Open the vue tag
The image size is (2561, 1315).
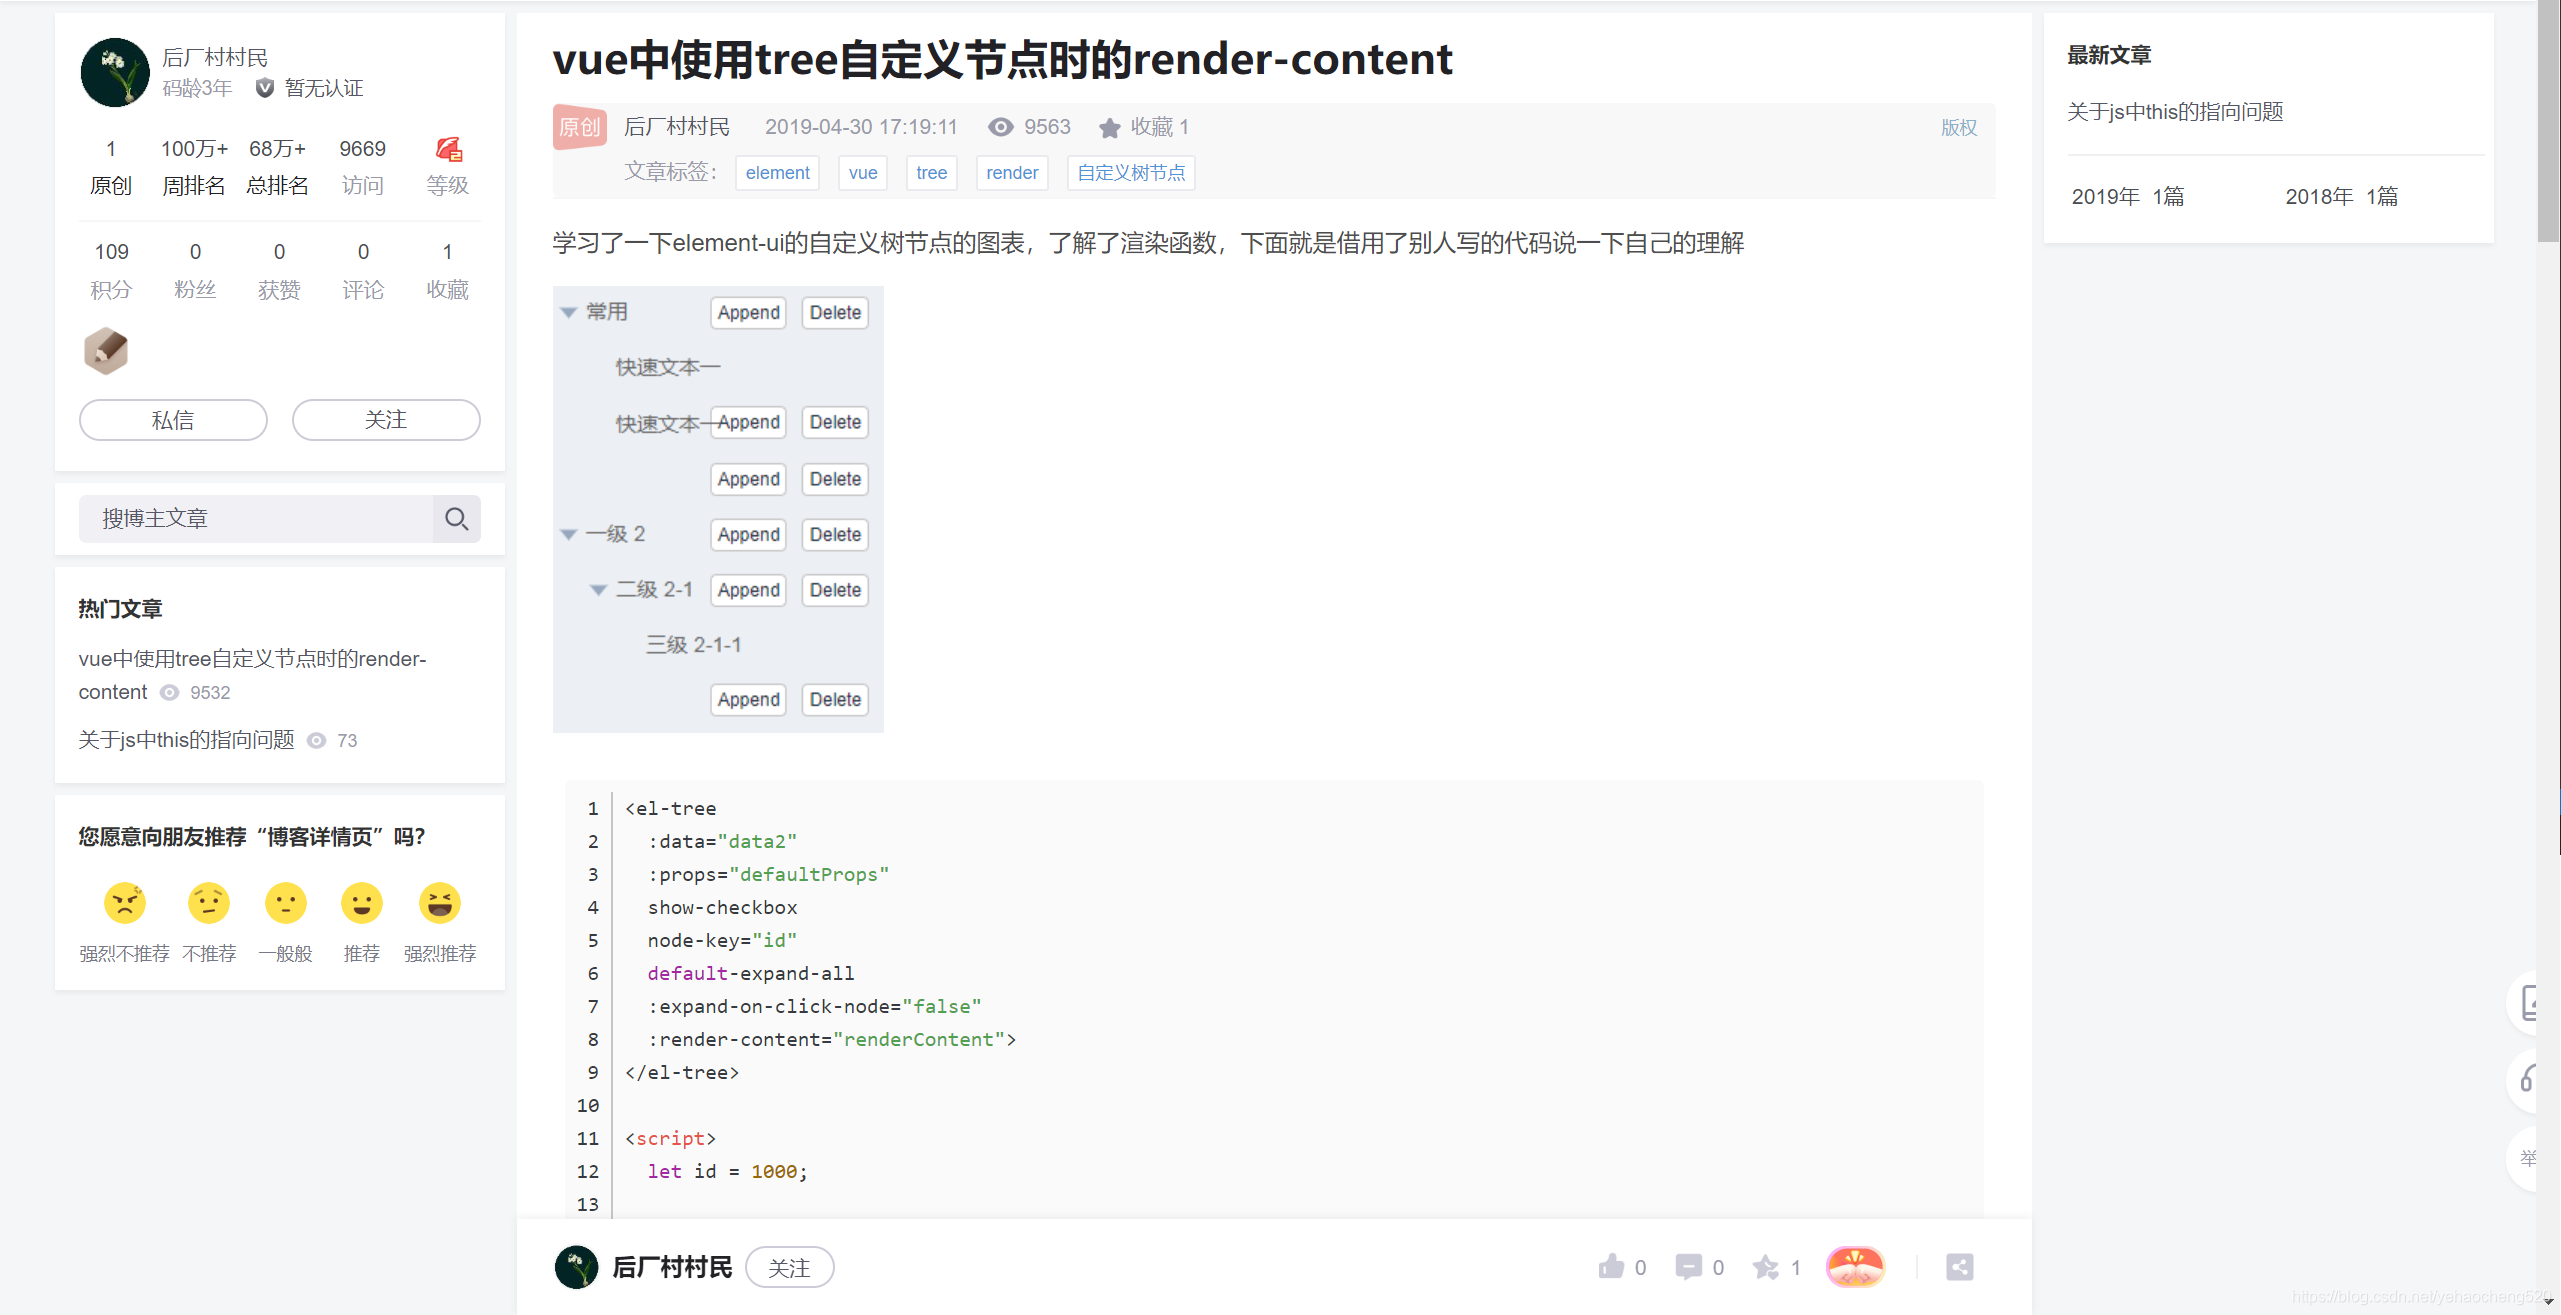click(x=862, y=172)
